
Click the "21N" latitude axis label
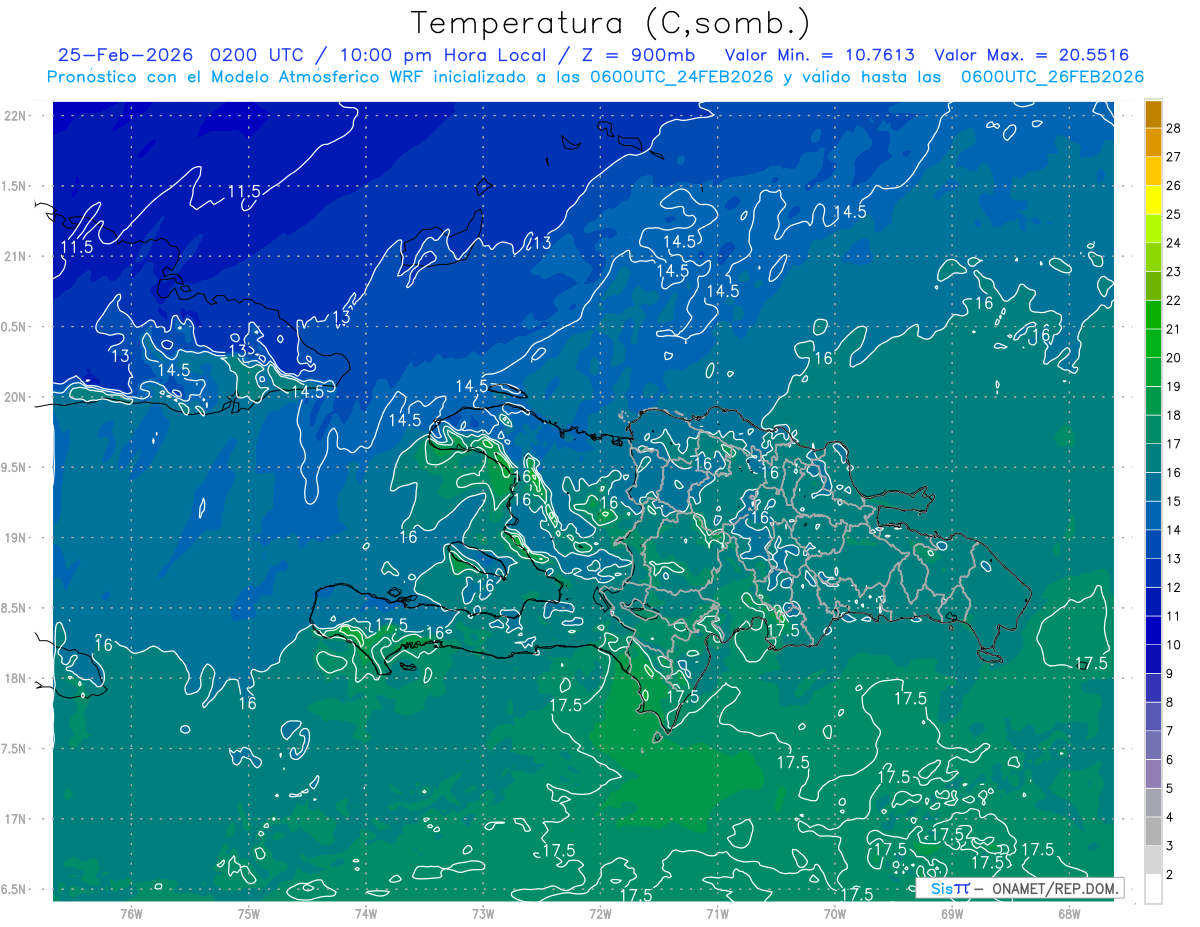tap(15, 256)
